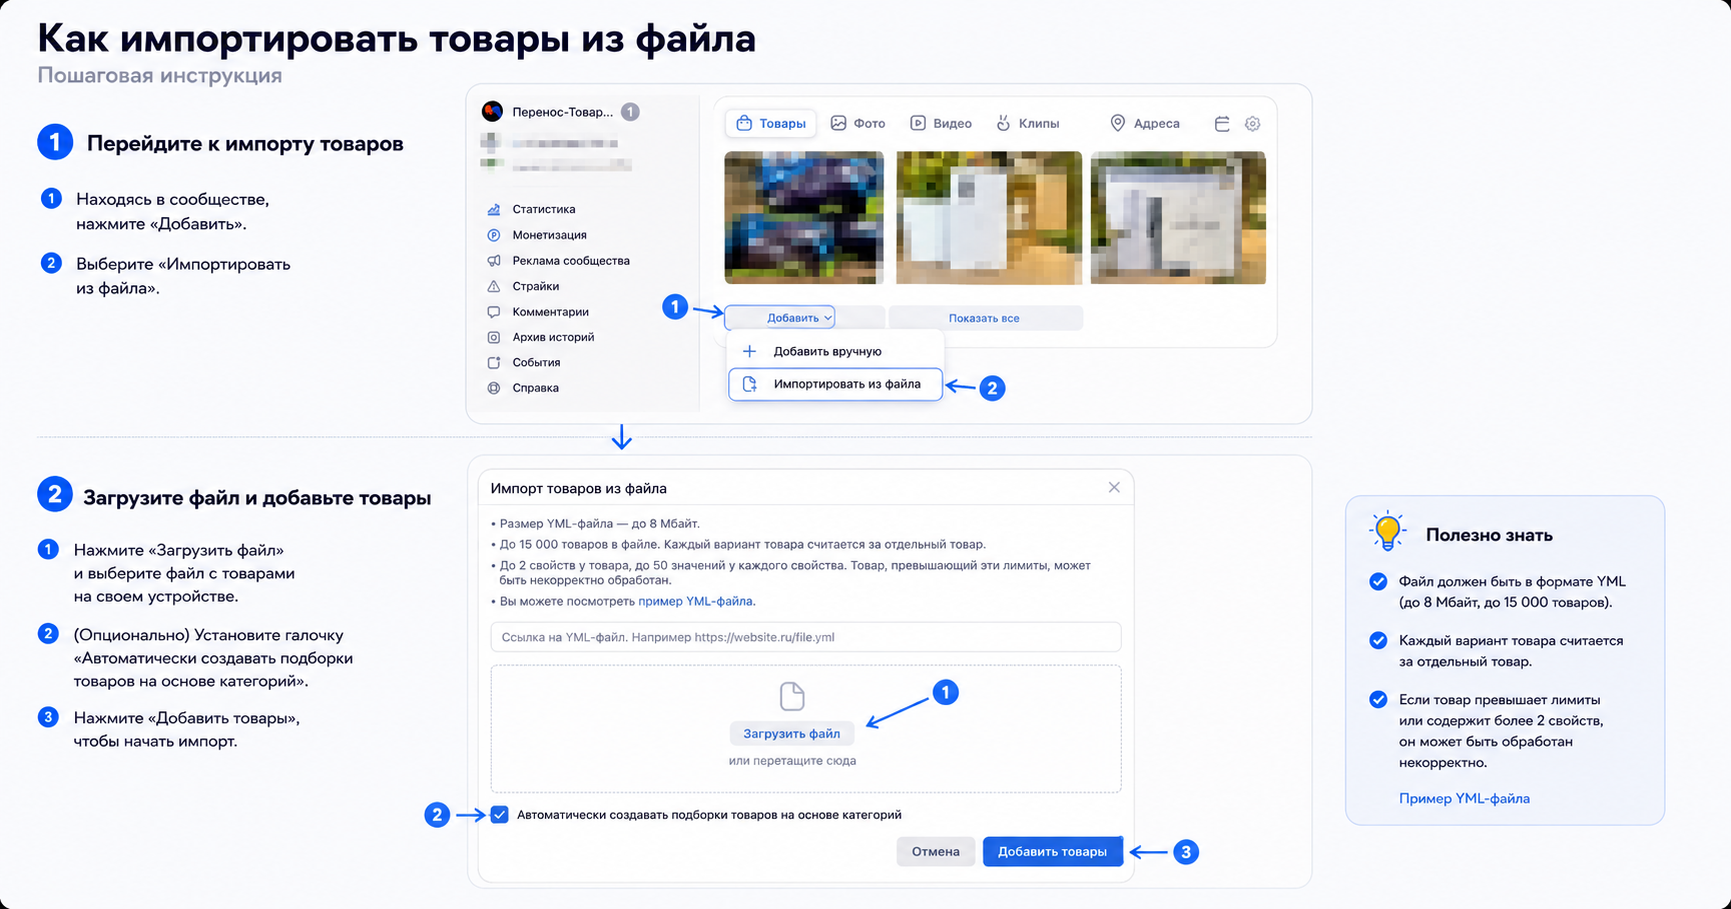Open Статистика in the sidebar
This screenshot has width=1731, height=909.
tap(544, 209)
